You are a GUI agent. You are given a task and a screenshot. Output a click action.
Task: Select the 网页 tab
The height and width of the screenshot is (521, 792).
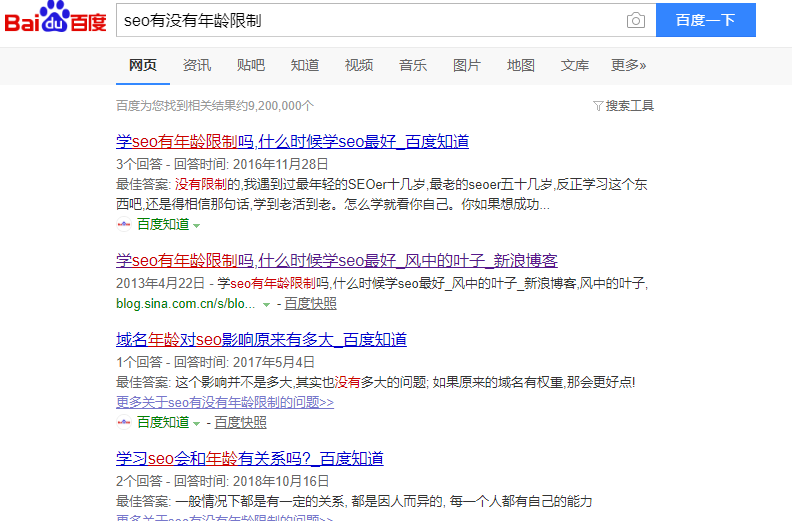click(143, 65)
